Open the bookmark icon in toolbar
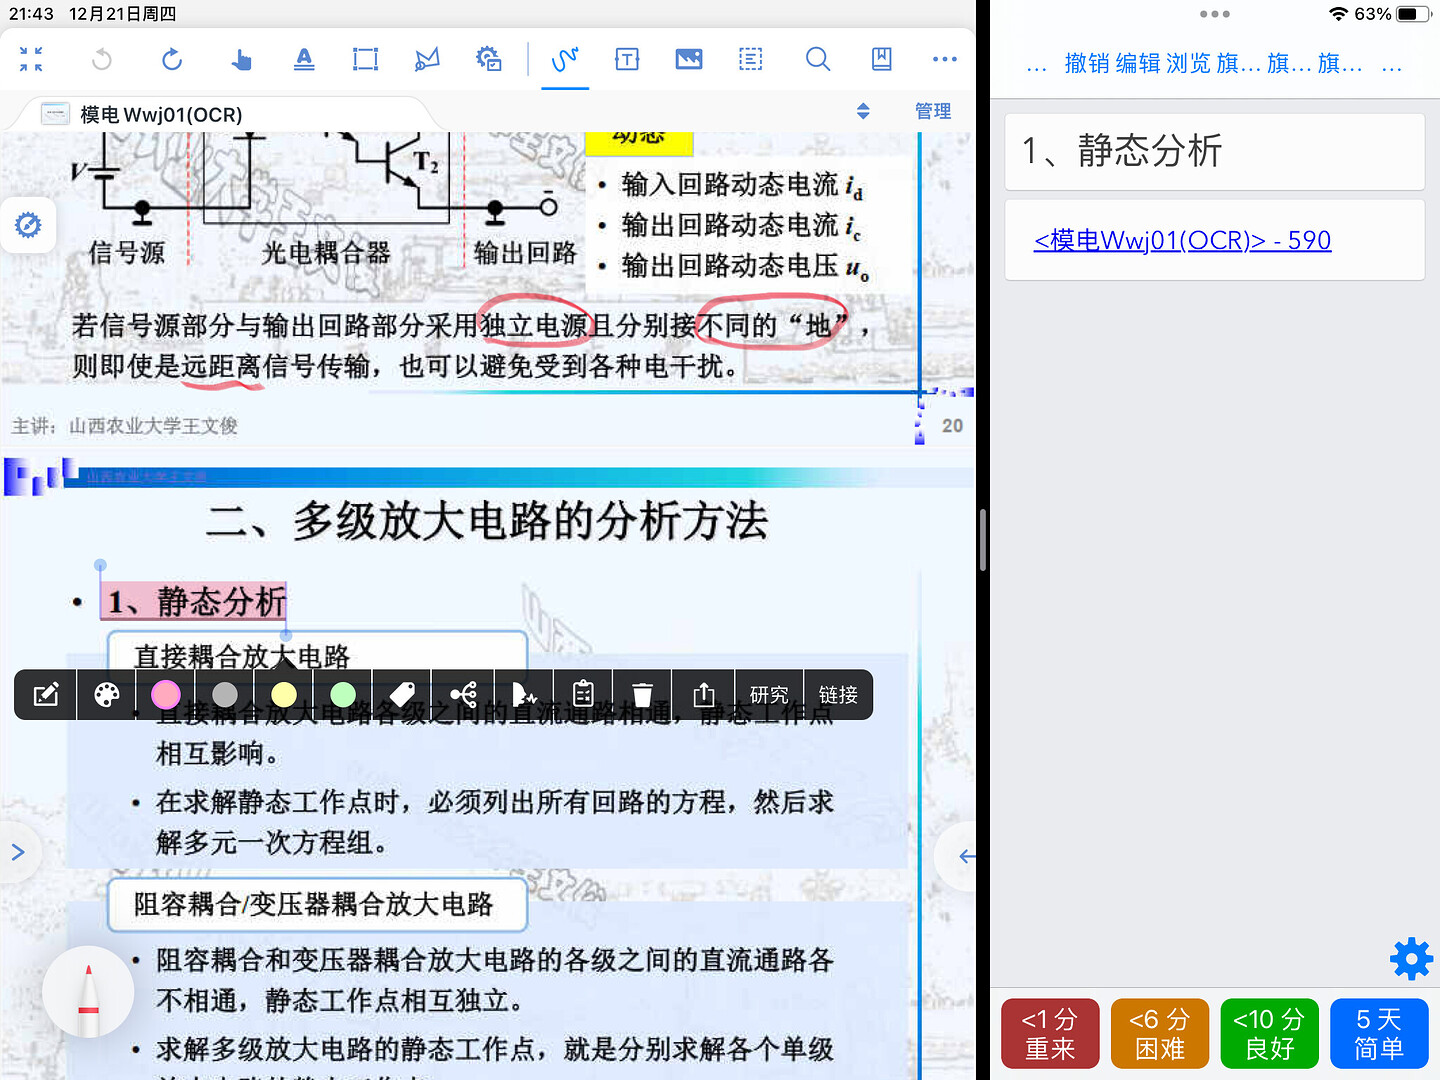The height and width of the screenshot is (1080, 1440). pos(881,60)
